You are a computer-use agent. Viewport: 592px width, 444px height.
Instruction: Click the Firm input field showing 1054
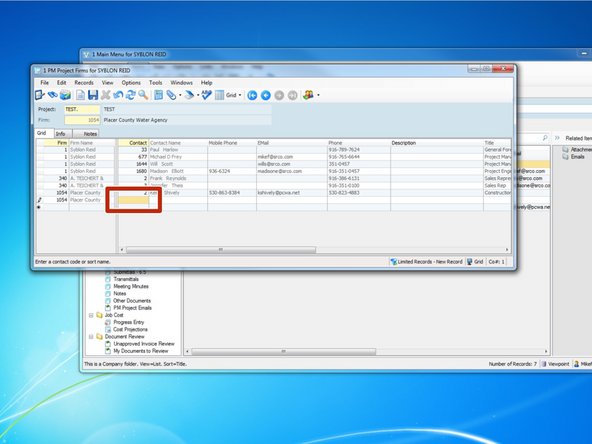click(82, 120)
